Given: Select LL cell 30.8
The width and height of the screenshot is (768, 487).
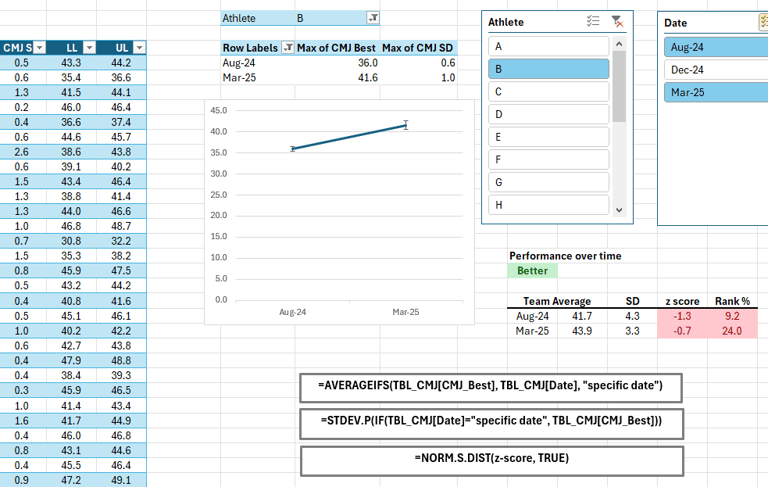Looking at the screenshot, I should 71,241.
